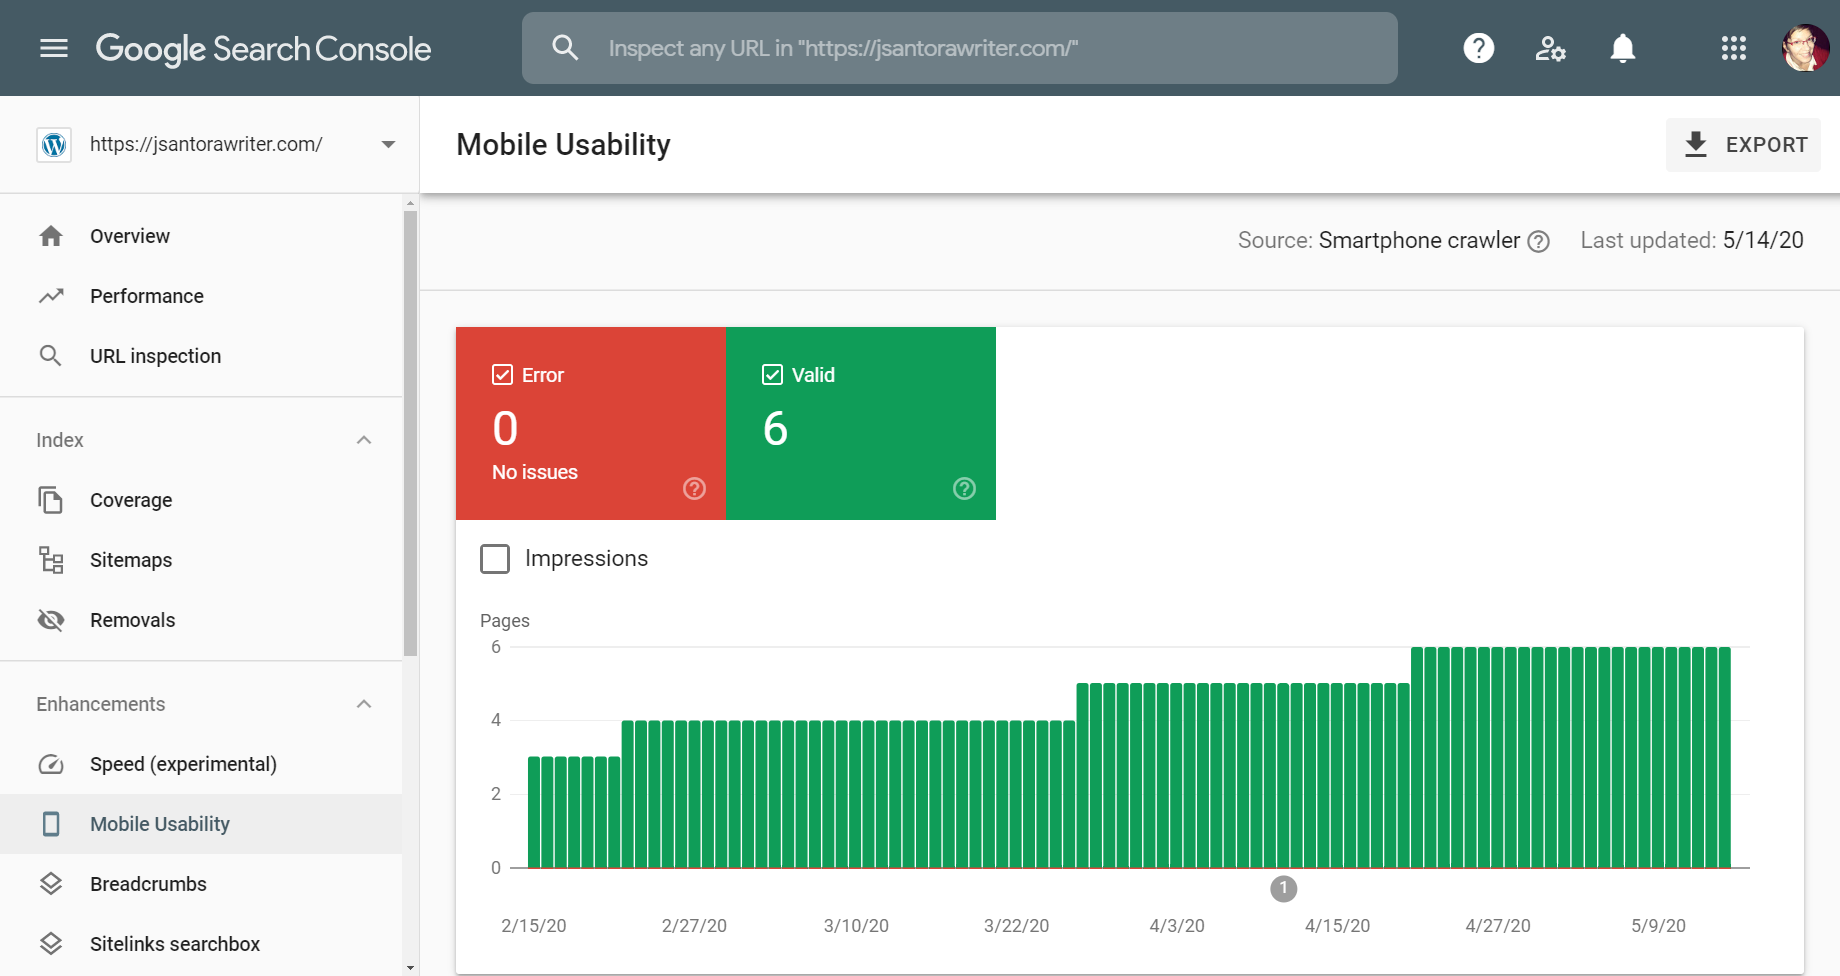
Task: Click help icon beside Smartphone crawler
Action: (1539, 241)
